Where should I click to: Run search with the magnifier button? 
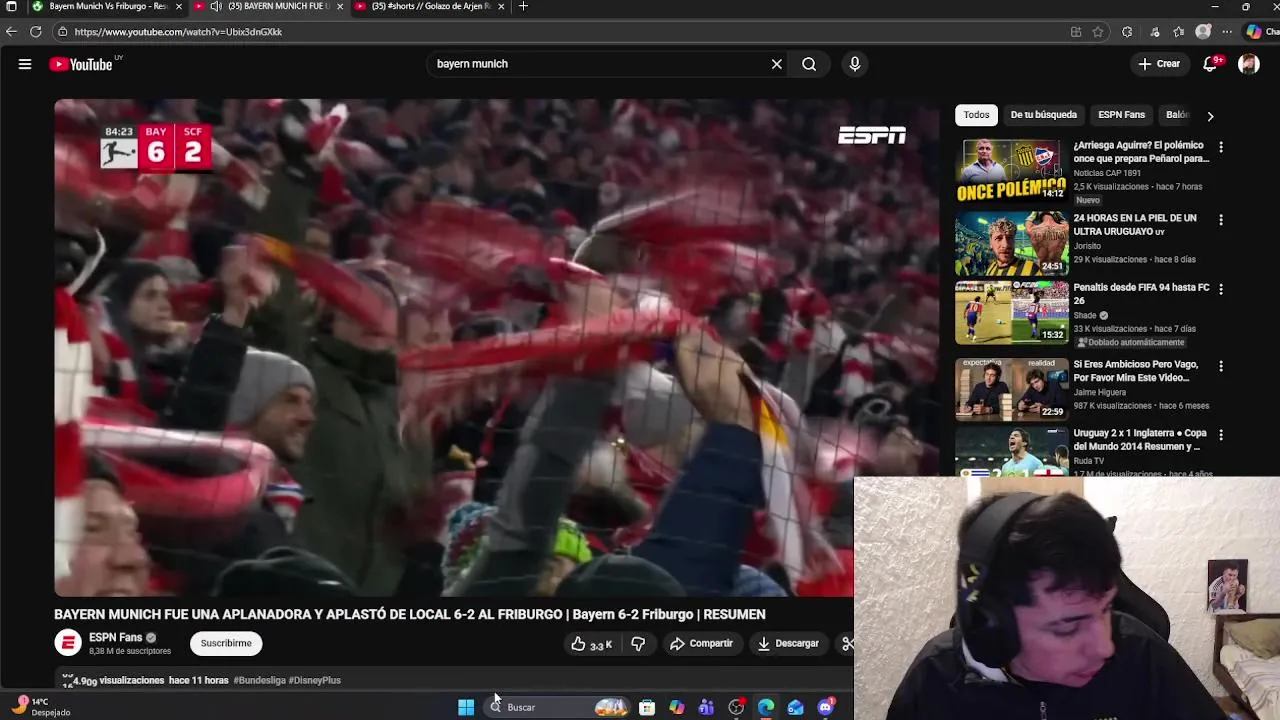809,64
